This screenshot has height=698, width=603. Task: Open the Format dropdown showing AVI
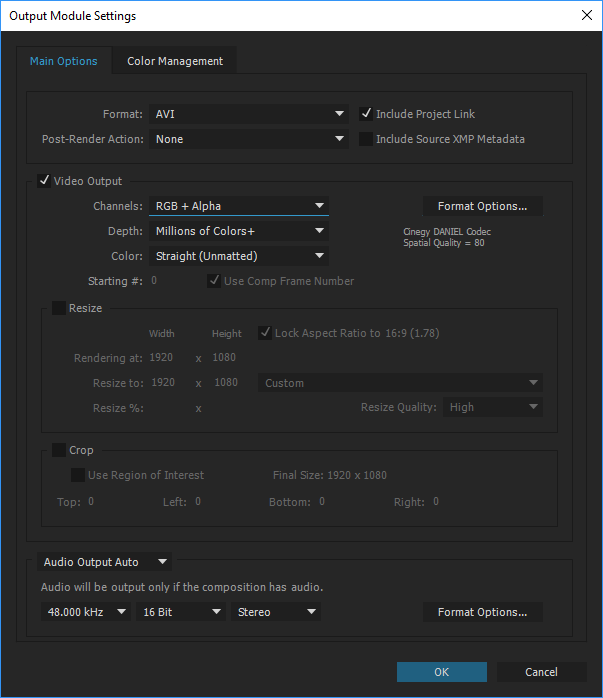click(249, 114)
